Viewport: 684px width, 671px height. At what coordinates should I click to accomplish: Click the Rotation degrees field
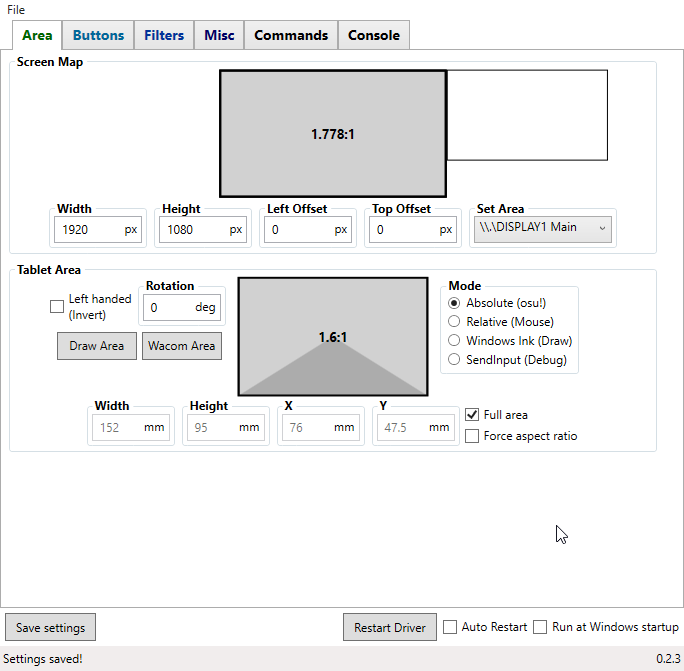click(x=182, y=308)
